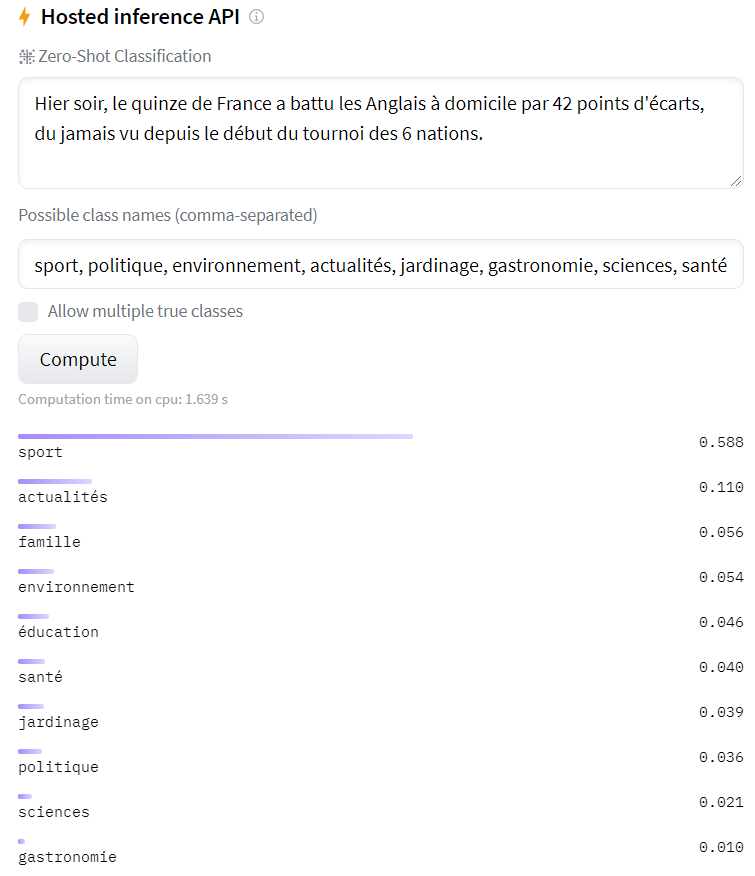This screenshot has width=755, height=876.
Task: Click the santé score bar
Action: [x=31, y=661]
